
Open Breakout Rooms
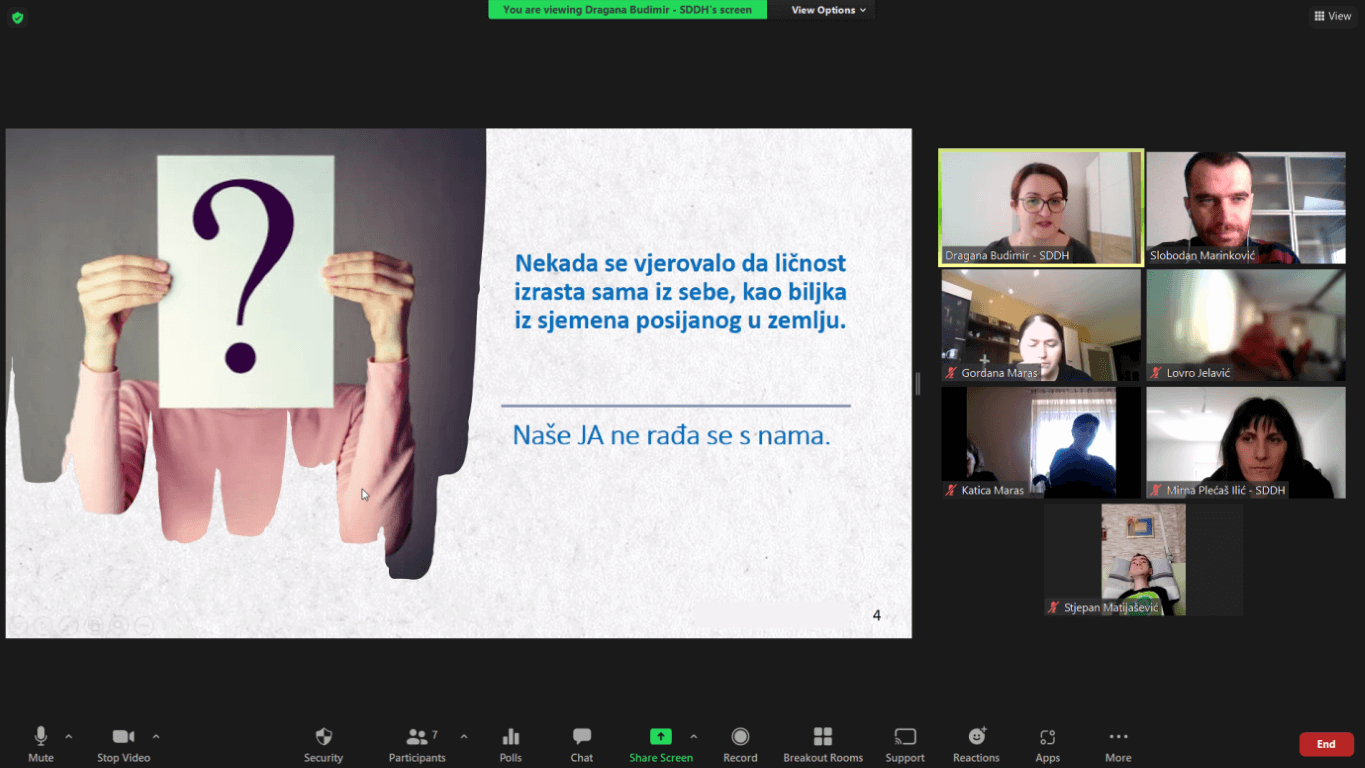(822, 743)
